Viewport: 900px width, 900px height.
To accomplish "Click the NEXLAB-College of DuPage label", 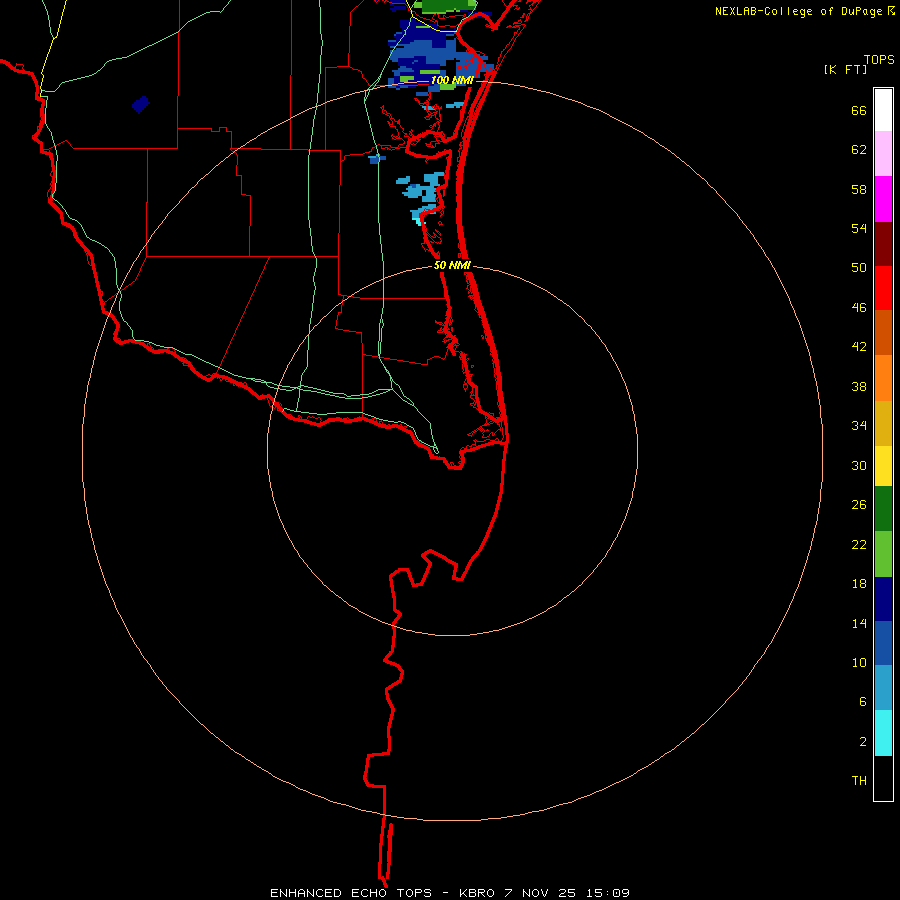I will [798, 11].
